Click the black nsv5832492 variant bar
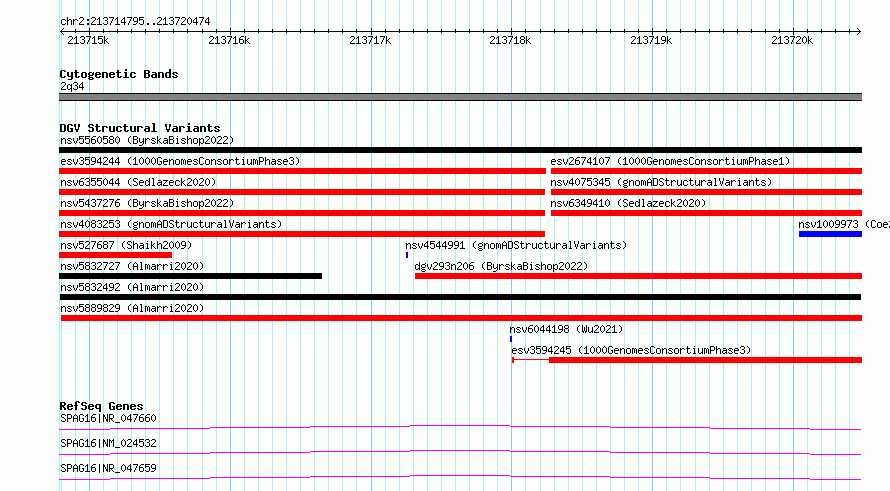Image resolution: width=890 pixels, height=491 pixels. [x=460, y=297]
